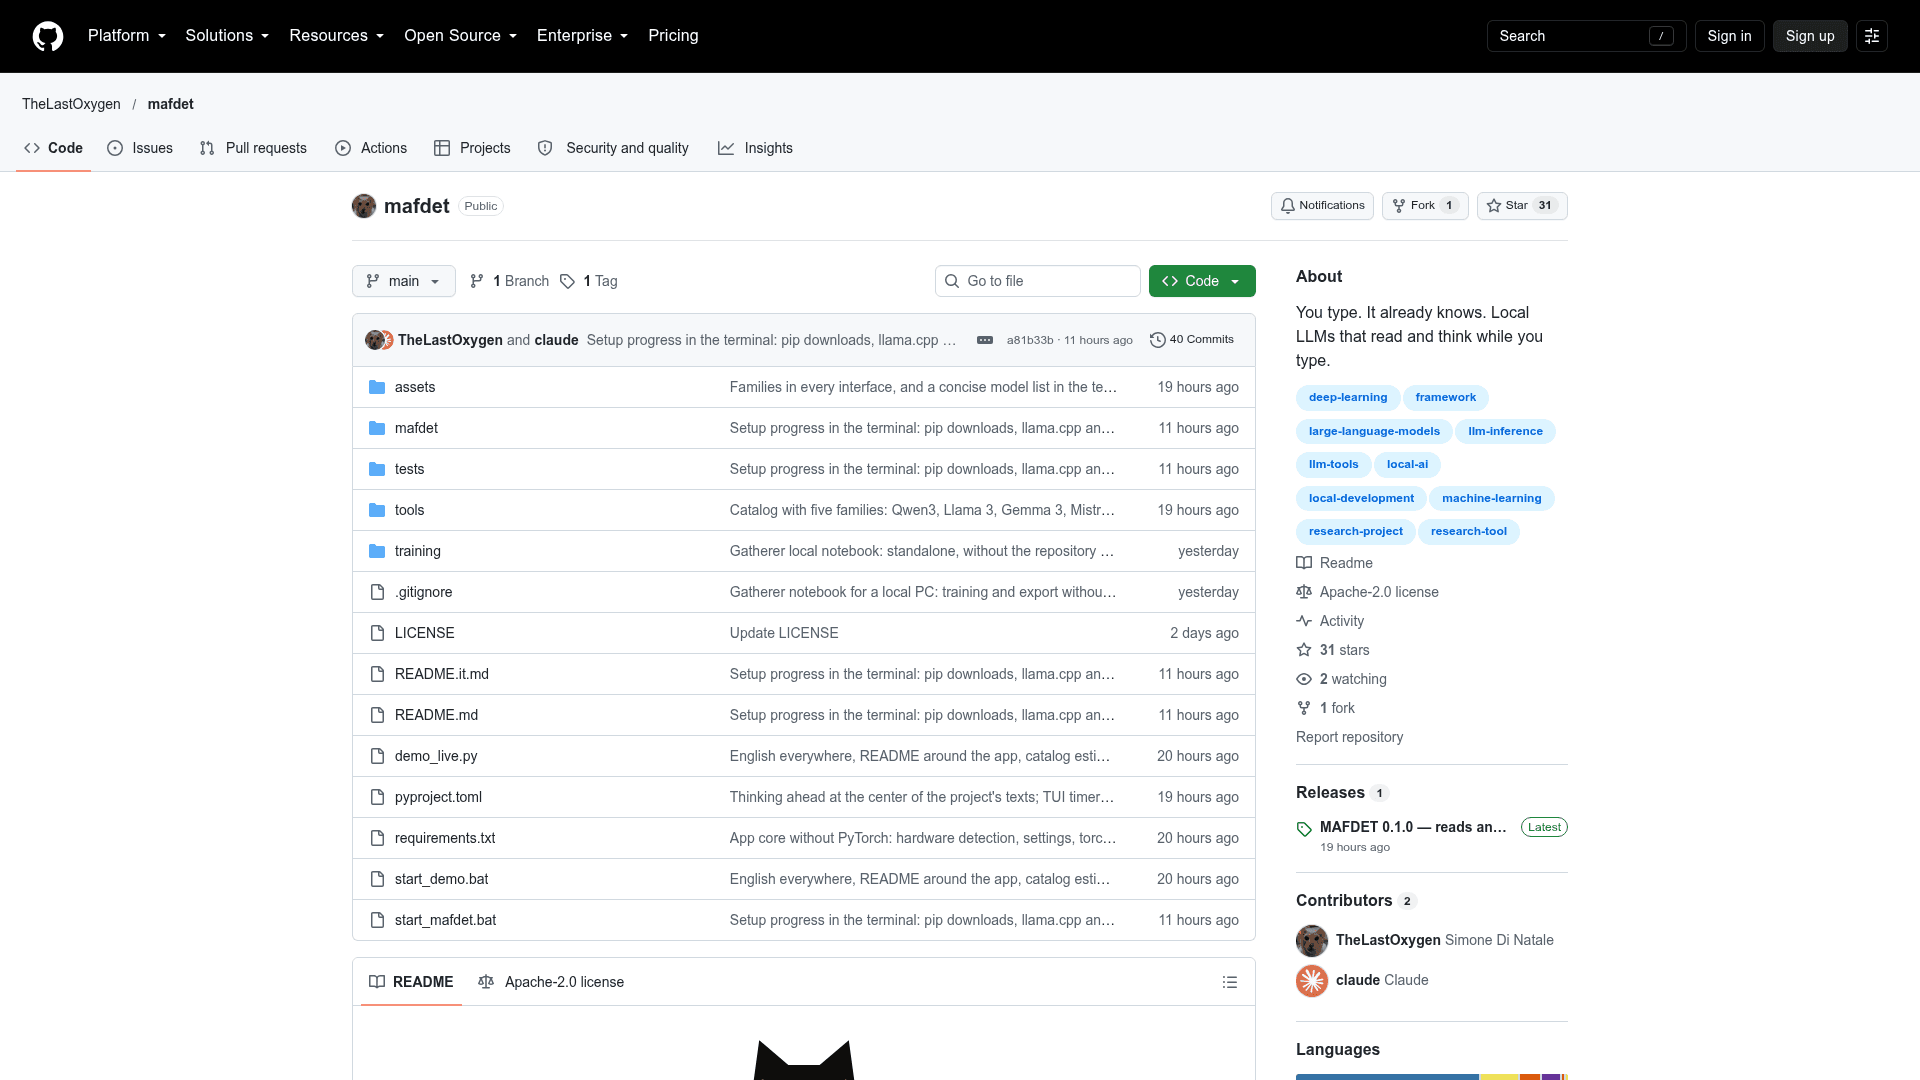The height and width of the screenshot is (1080, 1920).
Task: Open the GitHub home logo
Action: pos(48,36)
